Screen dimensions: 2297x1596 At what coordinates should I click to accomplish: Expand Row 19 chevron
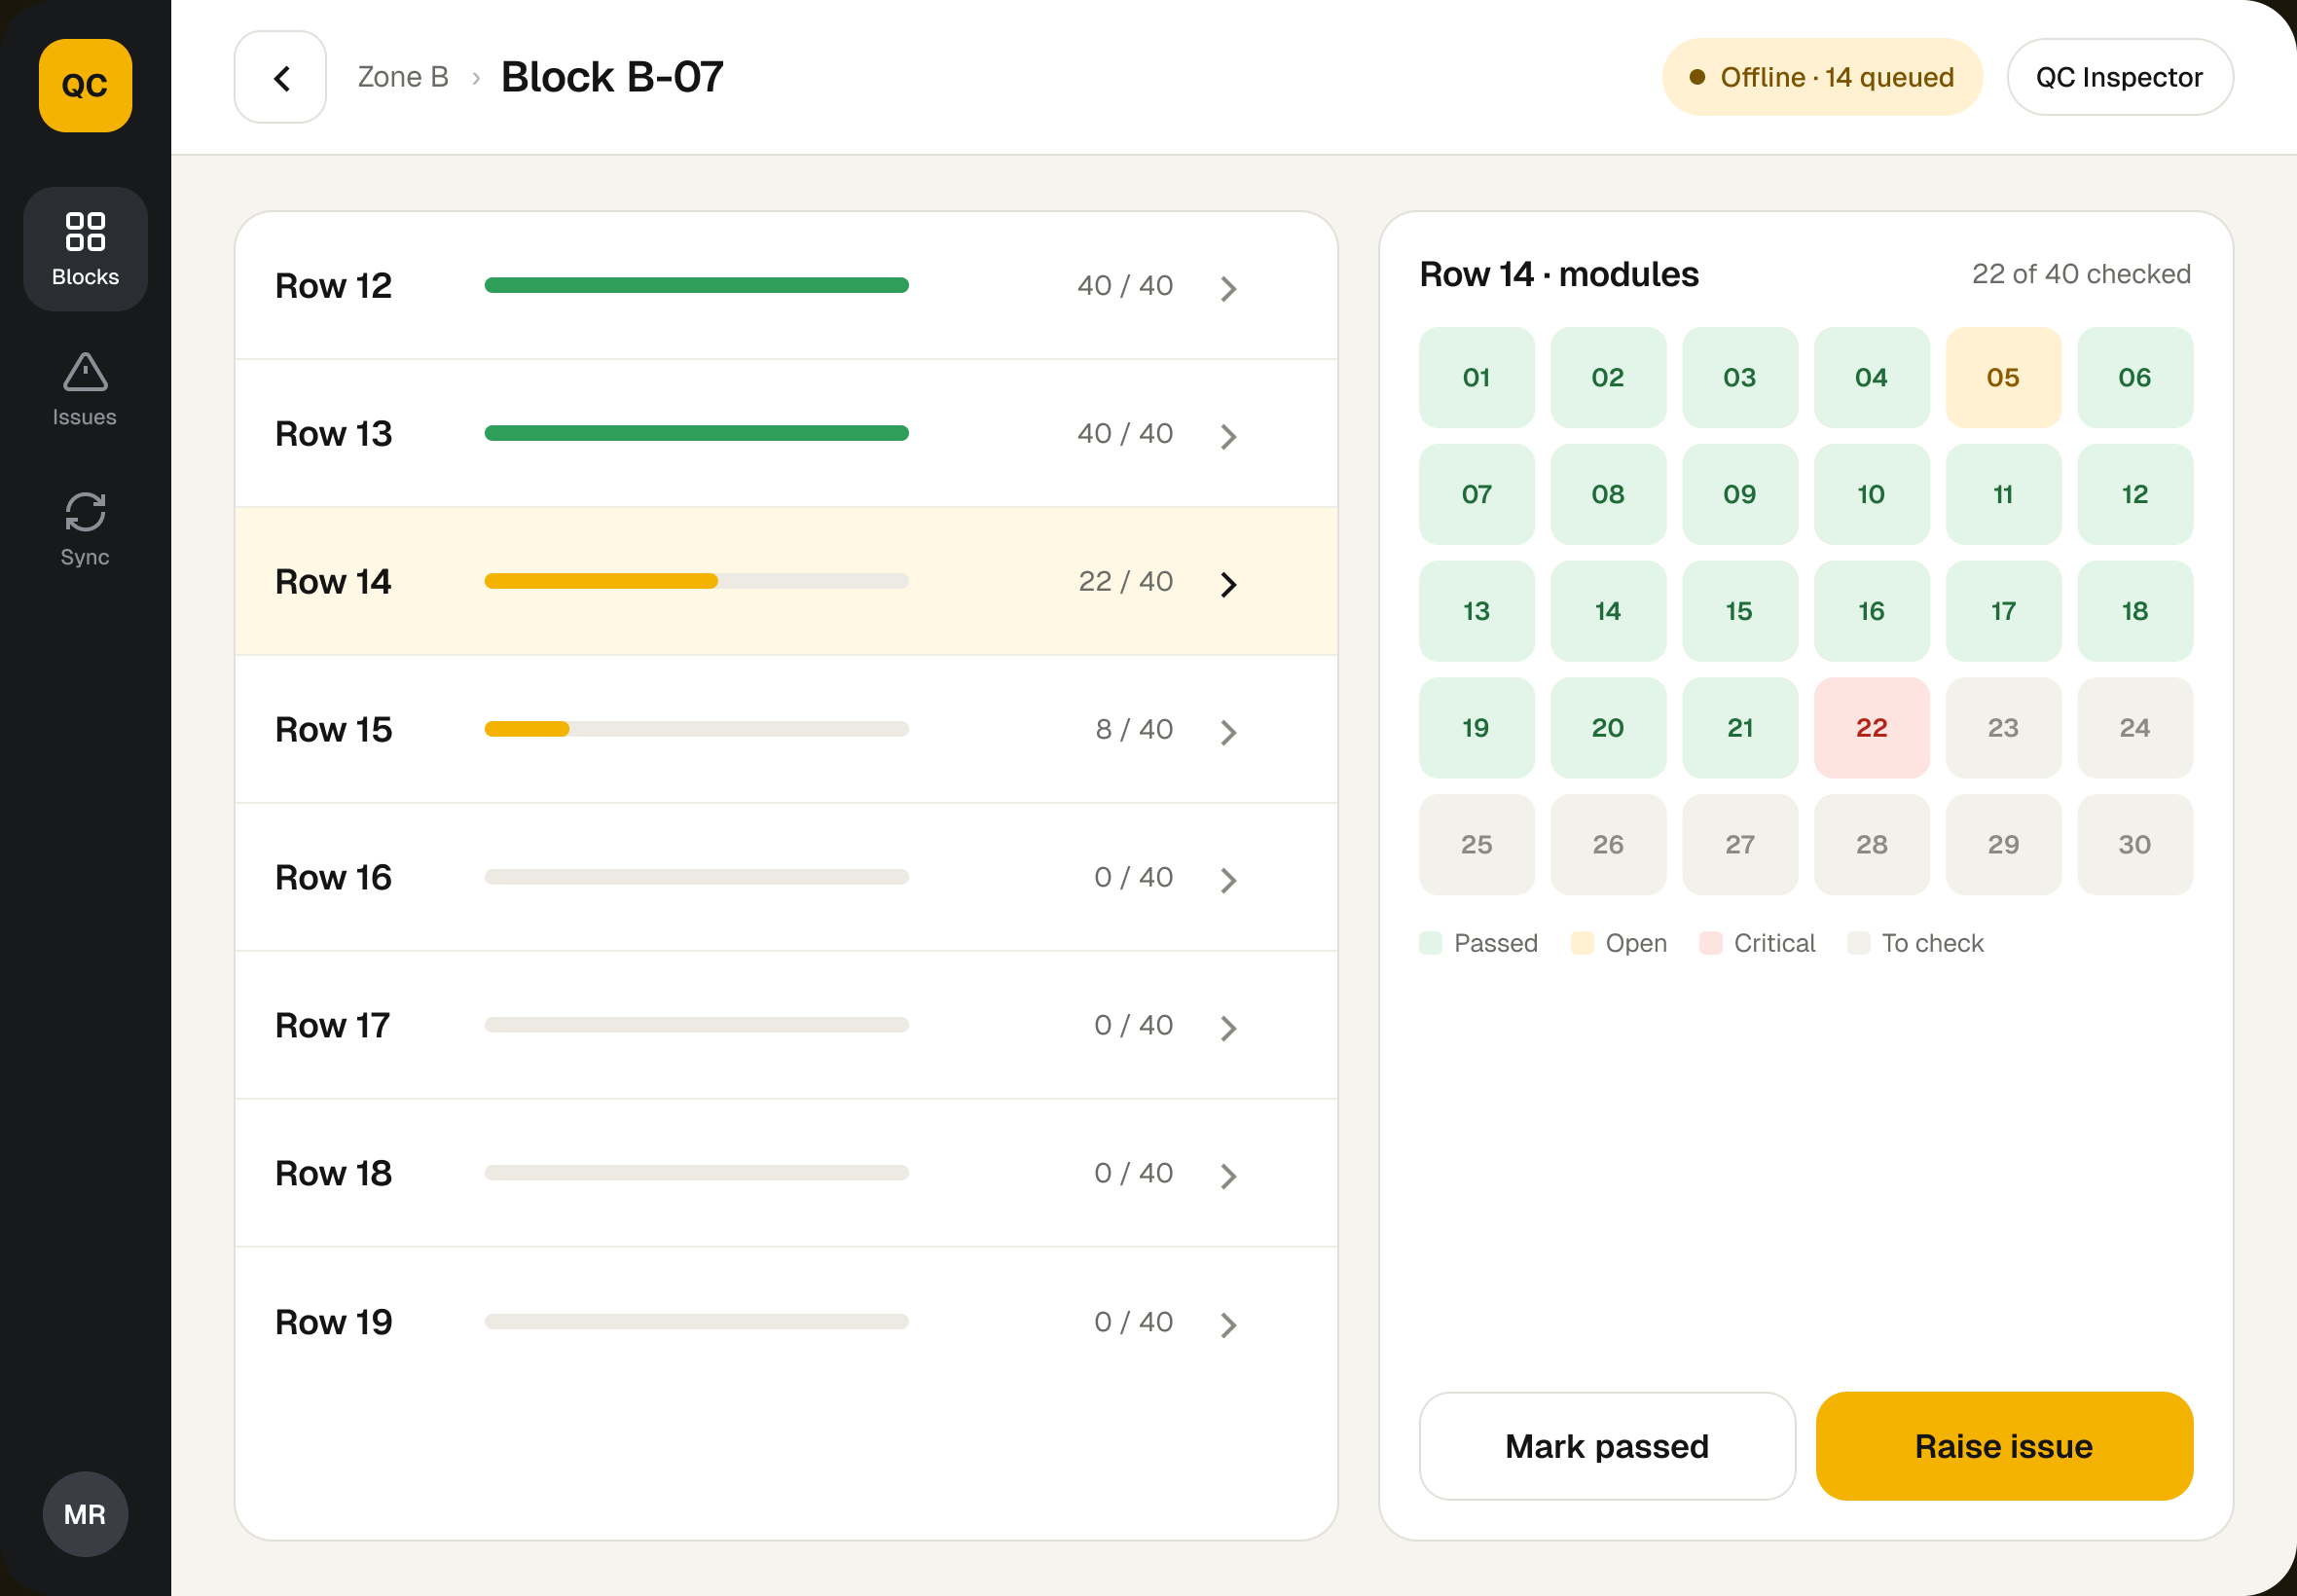tap(1229, 1325)
